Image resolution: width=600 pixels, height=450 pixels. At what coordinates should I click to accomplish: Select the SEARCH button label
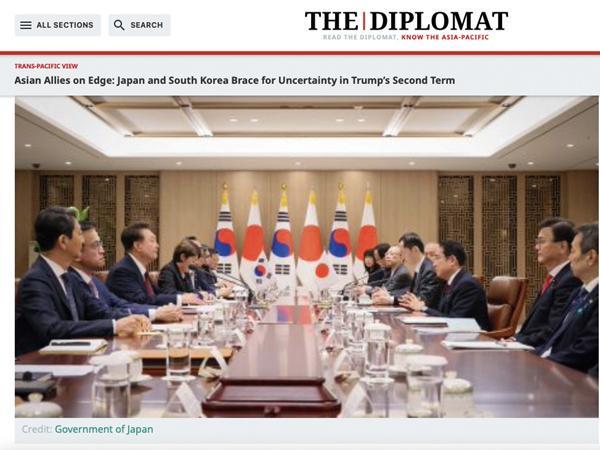pos(147,25)
